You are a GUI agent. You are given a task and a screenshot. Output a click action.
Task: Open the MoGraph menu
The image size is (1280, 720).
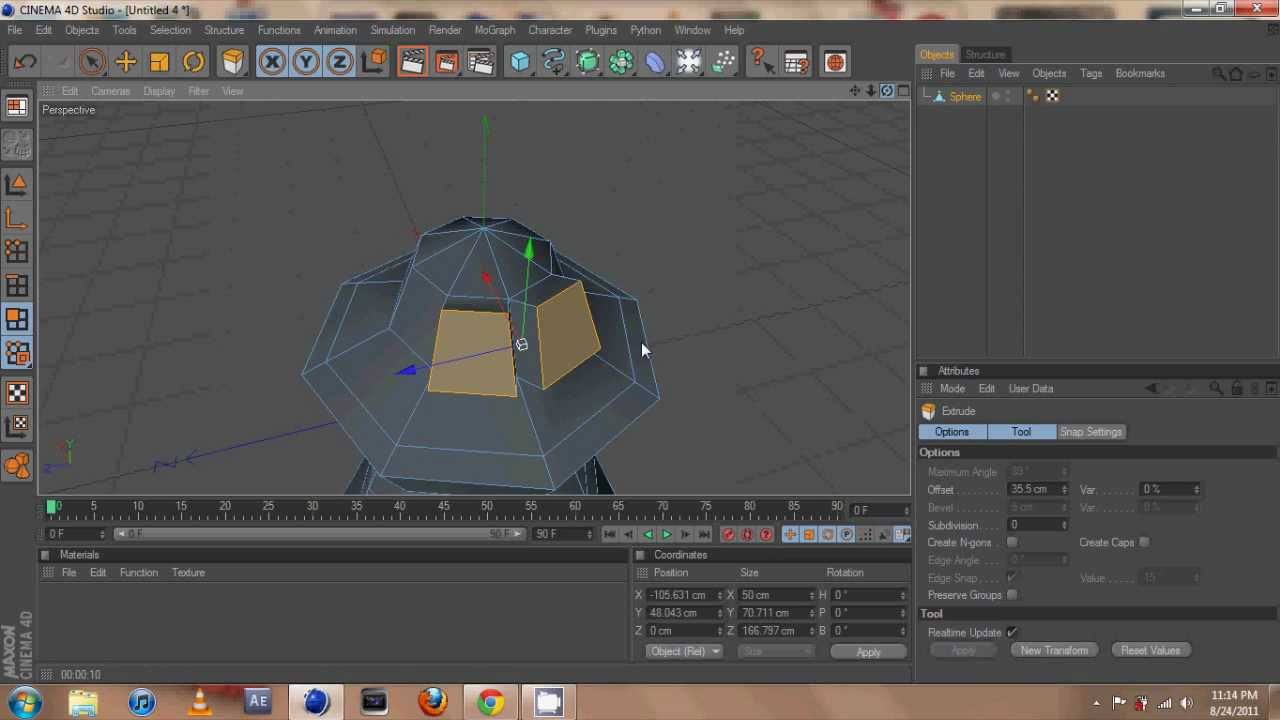(495, 30)
